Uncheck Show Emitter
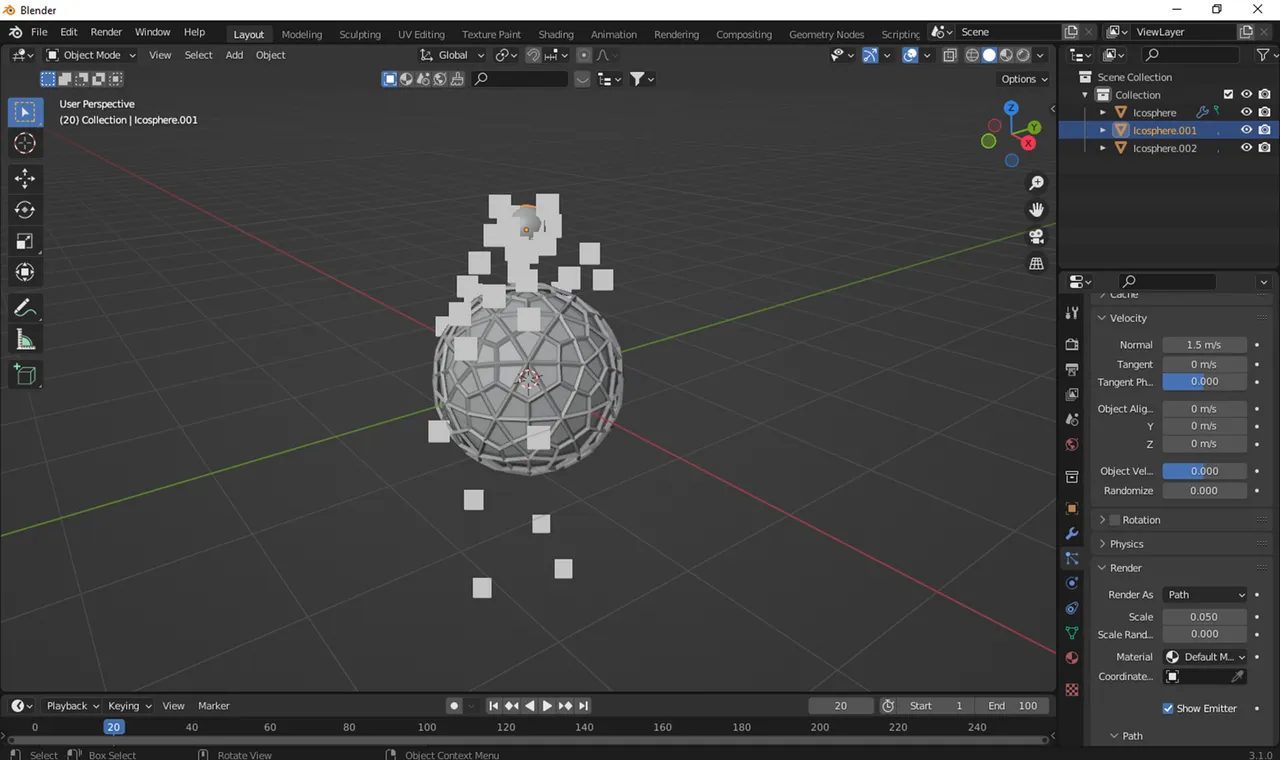This screenshot has height=760, width=1280. click(x=1168, y=708)
